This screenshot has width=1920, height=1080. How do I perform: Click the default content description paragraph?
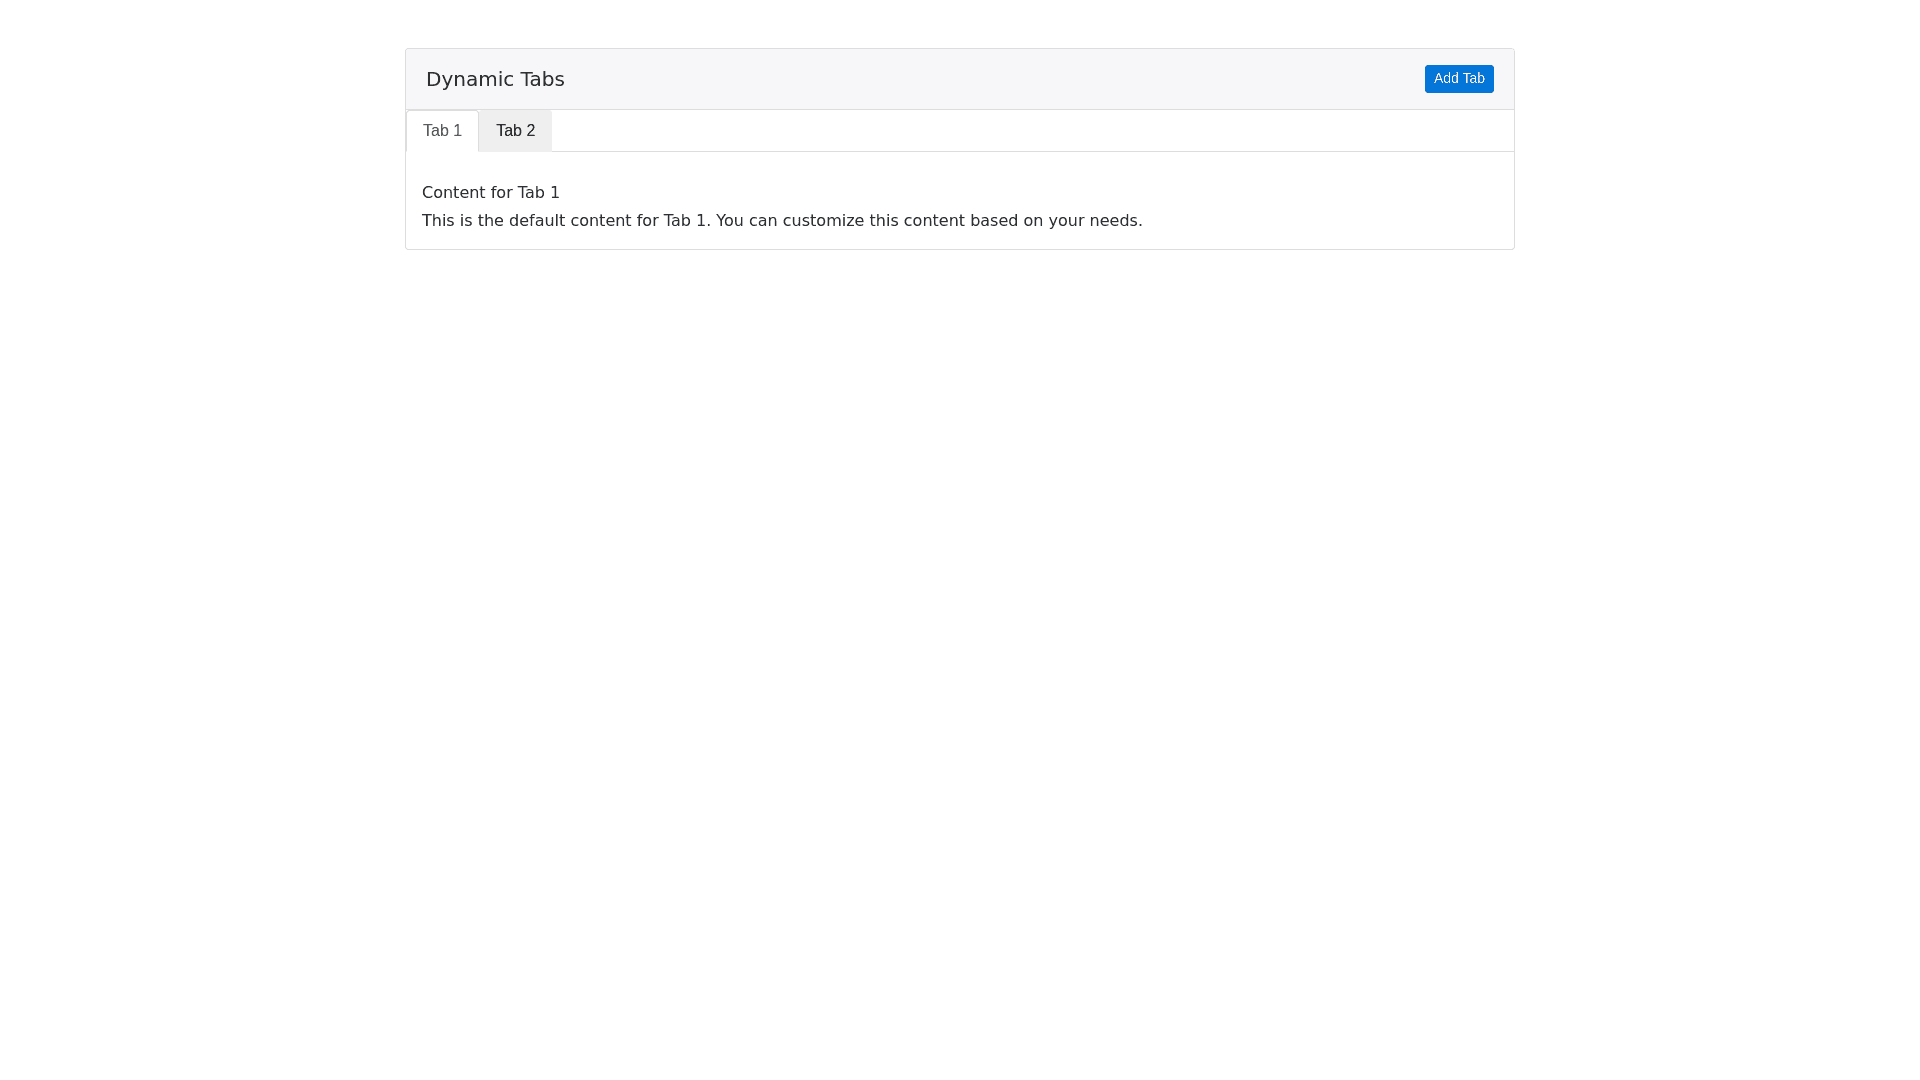[x=781, y=221]
